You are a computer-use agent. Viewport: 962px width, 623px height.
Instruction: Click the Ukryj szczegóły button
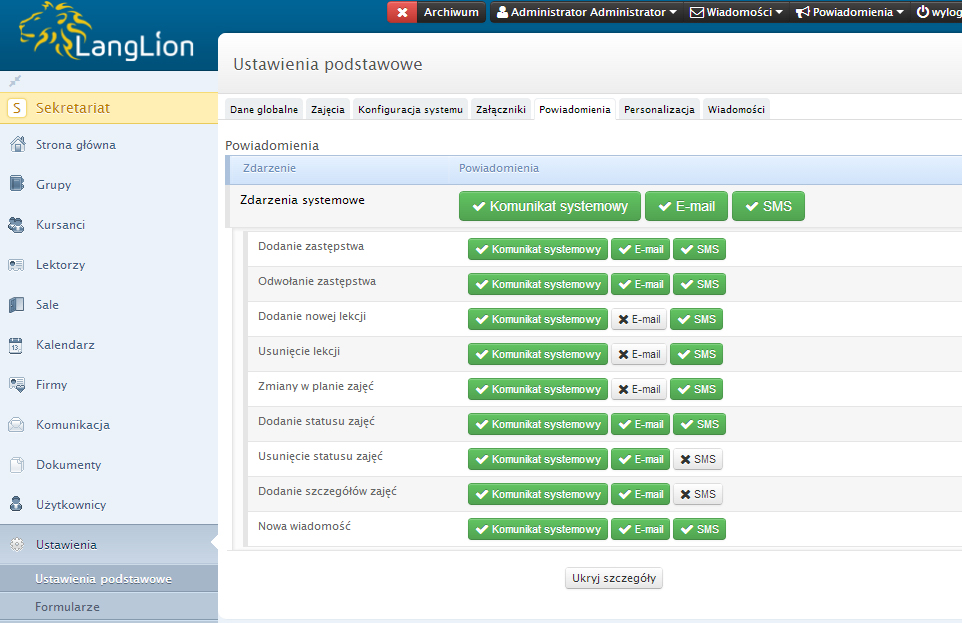614,578
